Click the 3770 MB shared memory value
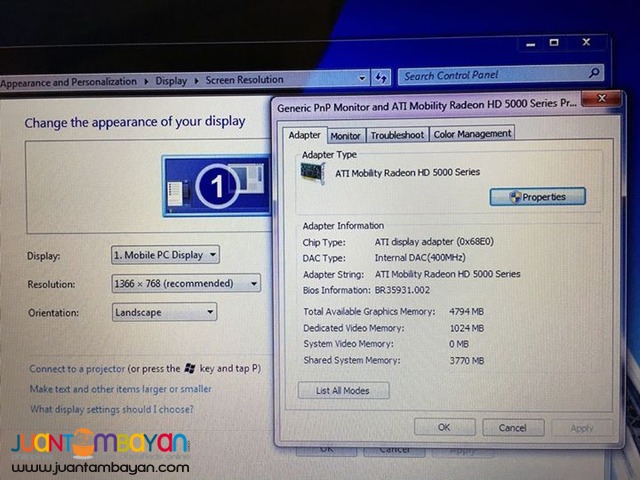640x480 pixels. coord(467,361)
